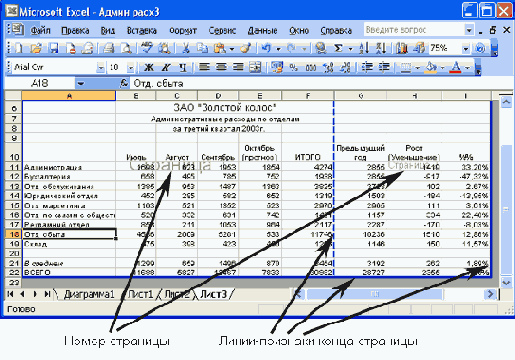The image size is (515, 360).
Task: Click the last-sheet tab navigation button
Action: 47,294
